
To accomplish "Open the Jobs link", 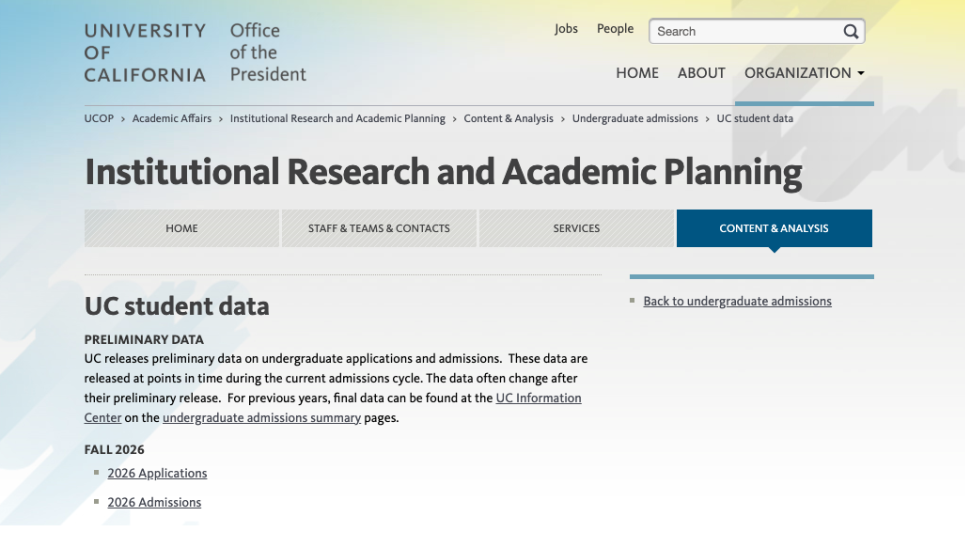I will (x=566, y=29).
